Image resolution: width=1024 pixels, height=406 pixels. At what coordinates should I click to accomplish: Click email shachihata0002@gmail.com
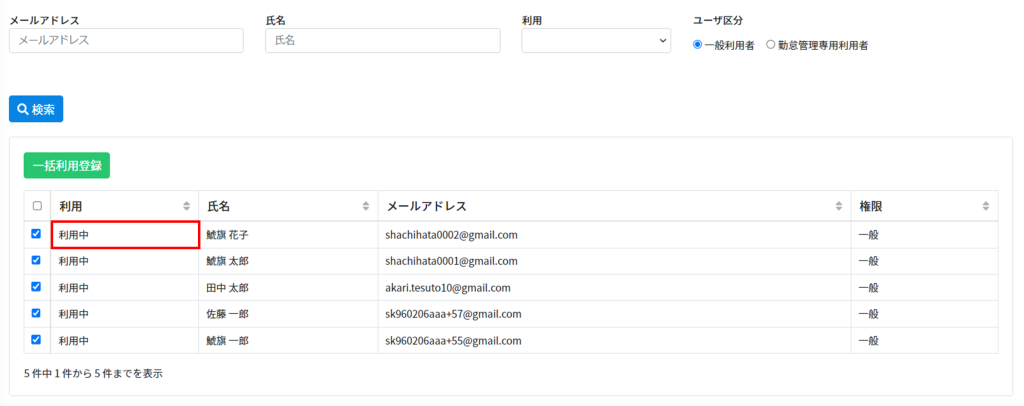[451, 234]
